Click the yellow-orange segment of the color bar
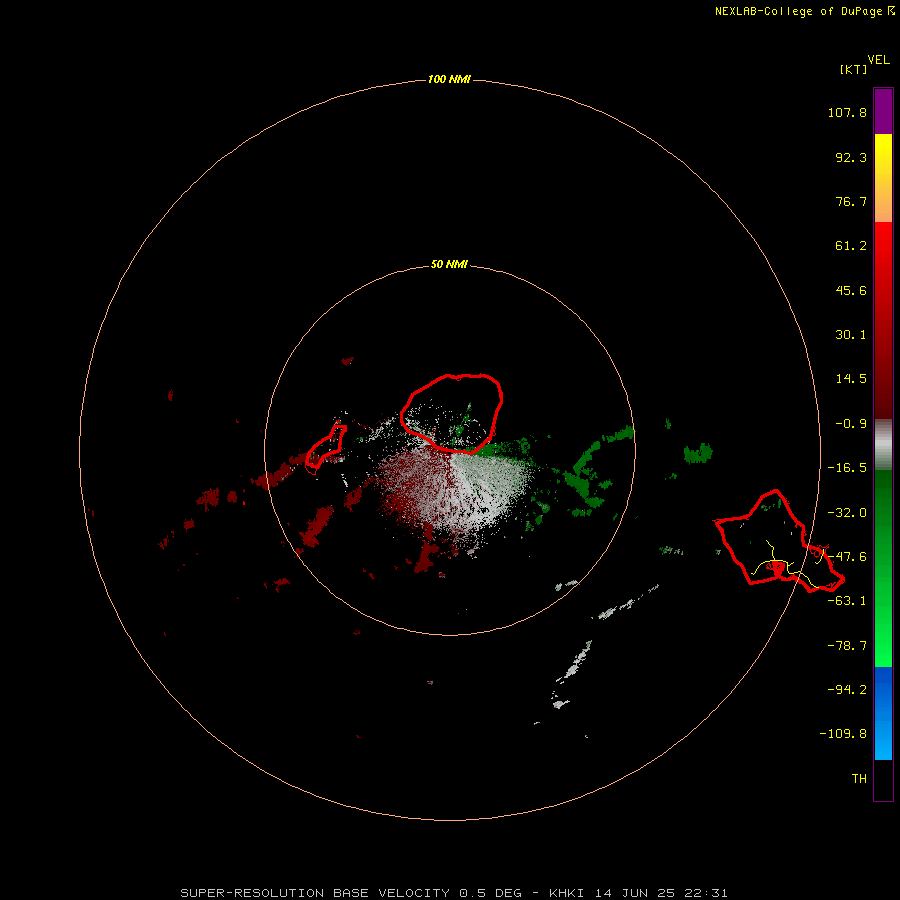This screenshot has width=900, height=900. [x=883, y=178]
